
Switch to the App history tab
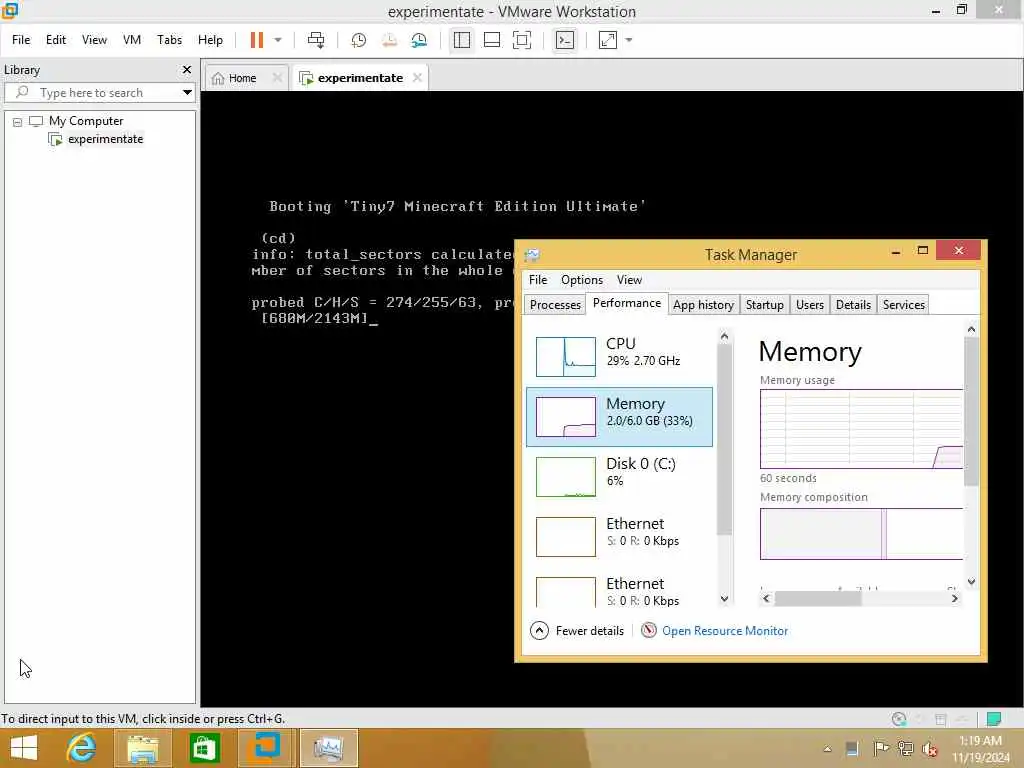pos(703,304)
